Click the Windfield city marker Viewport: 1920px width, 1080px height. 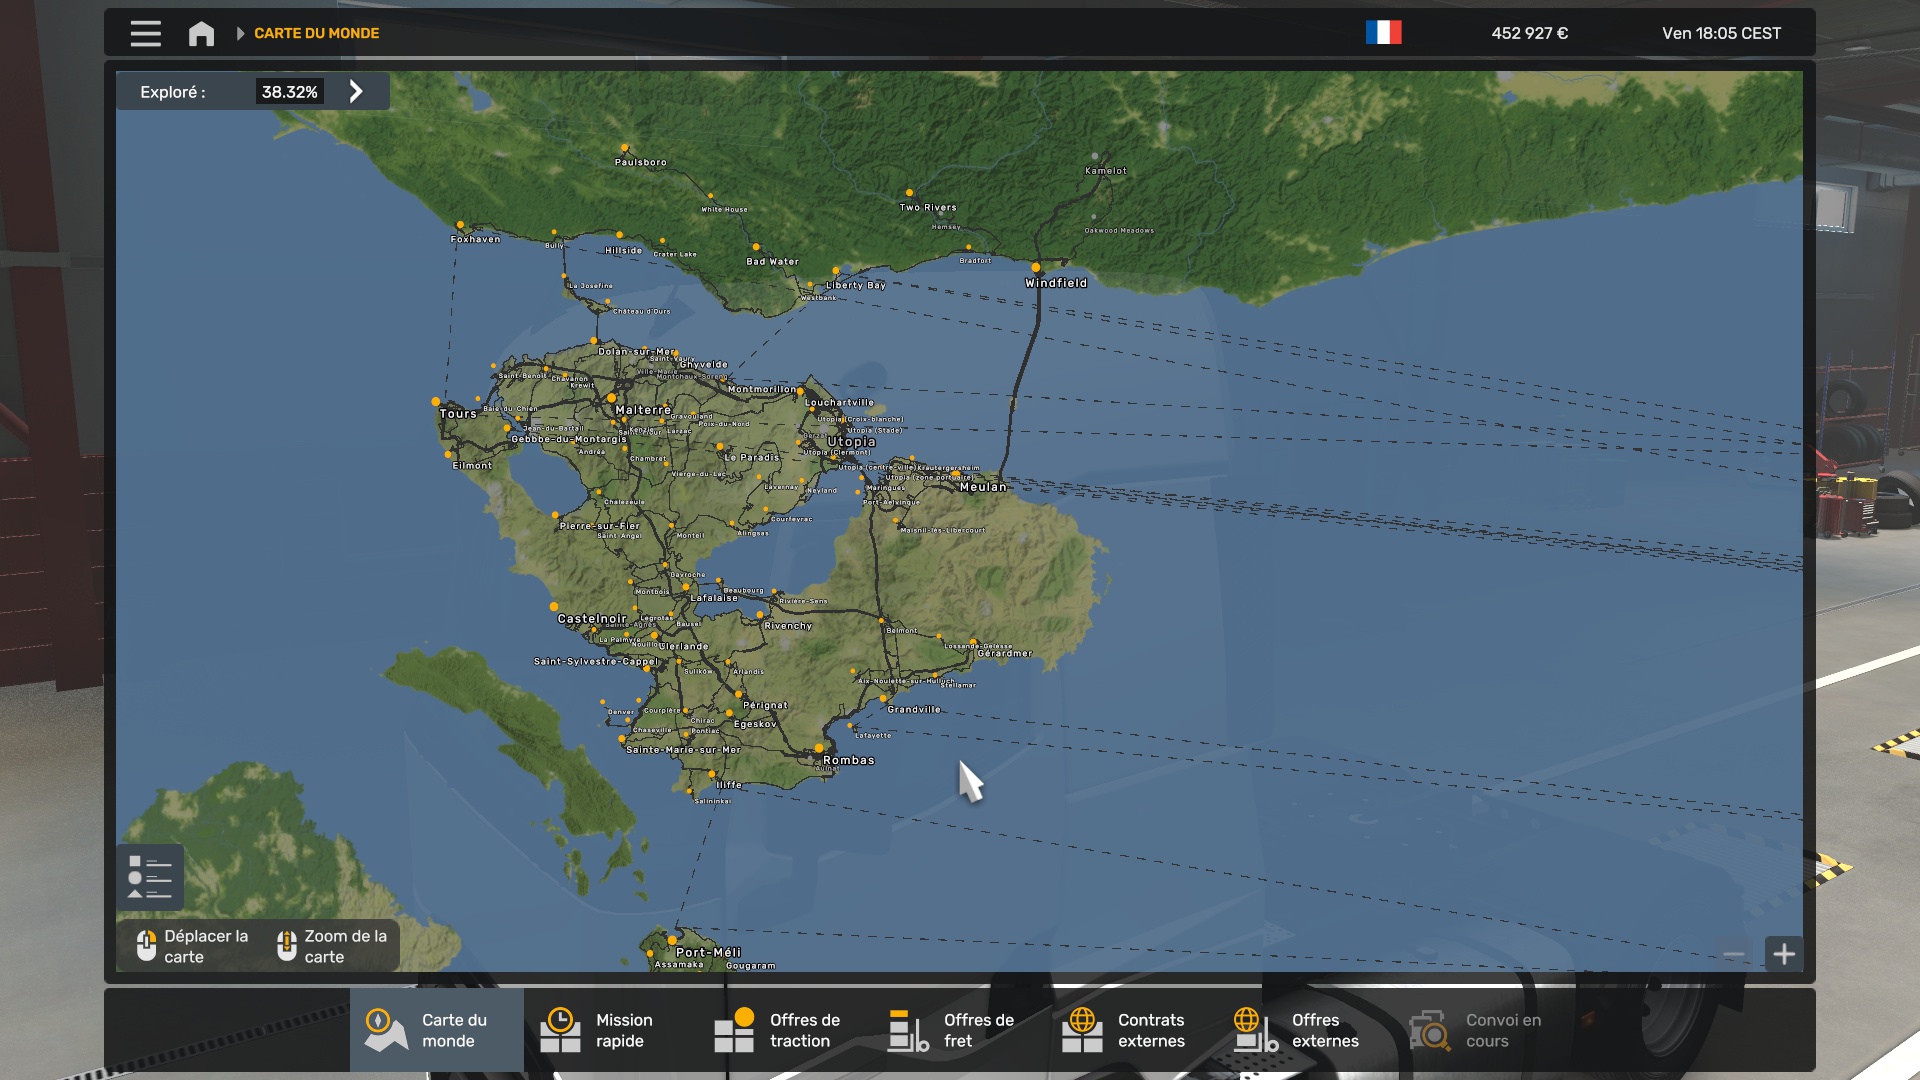1036,268
